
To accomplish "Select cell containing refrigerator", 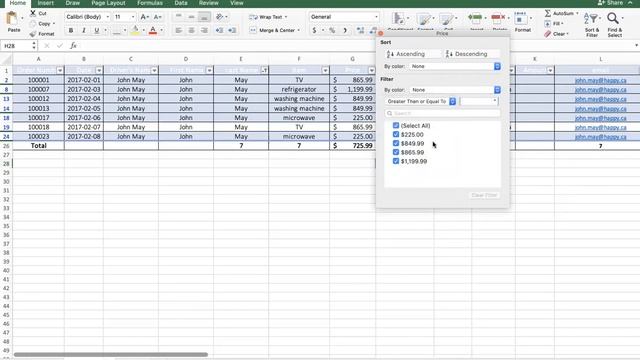I will pyautogui.click(x=299, y=89).
